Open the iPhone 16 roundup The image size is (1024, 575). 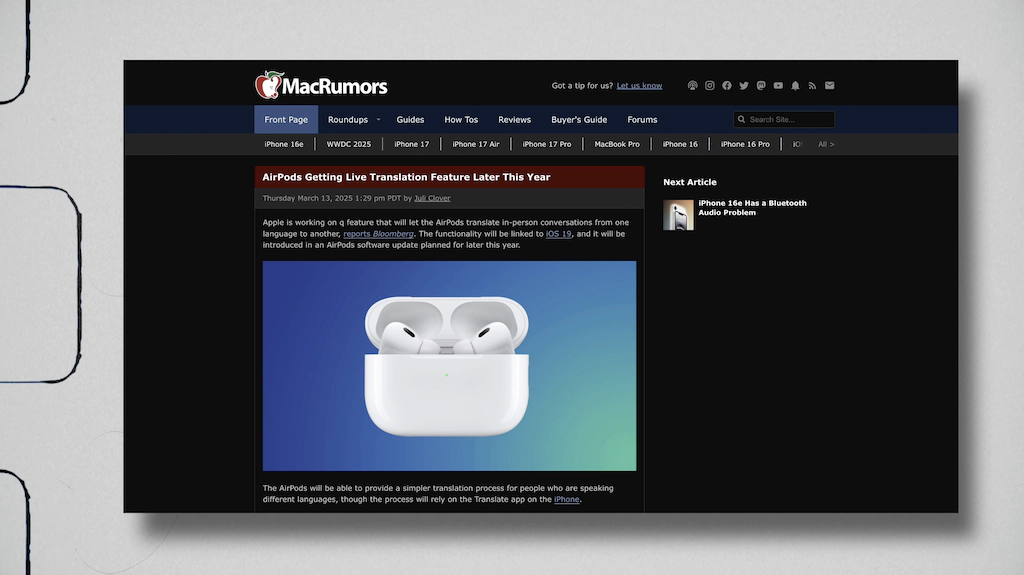pos(680,144)
